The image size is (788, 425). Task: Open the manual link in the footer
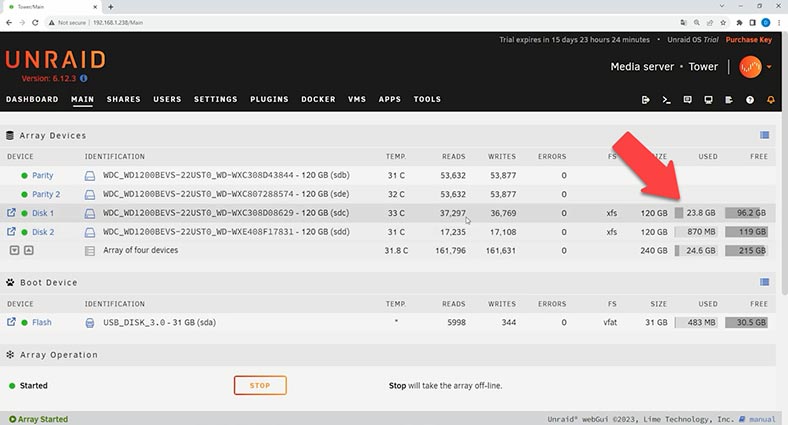(762, 419)
